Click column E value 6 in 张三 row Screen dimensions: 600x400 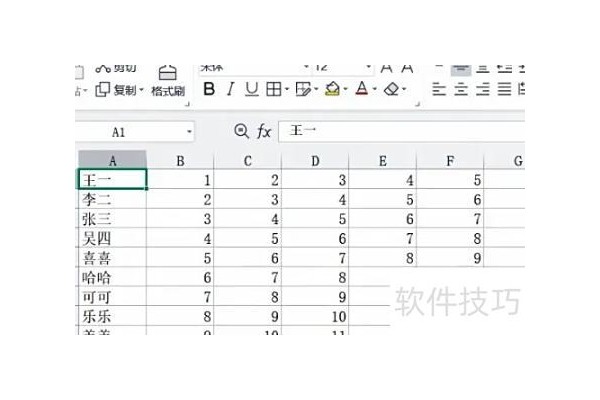(x=383, y=219)
